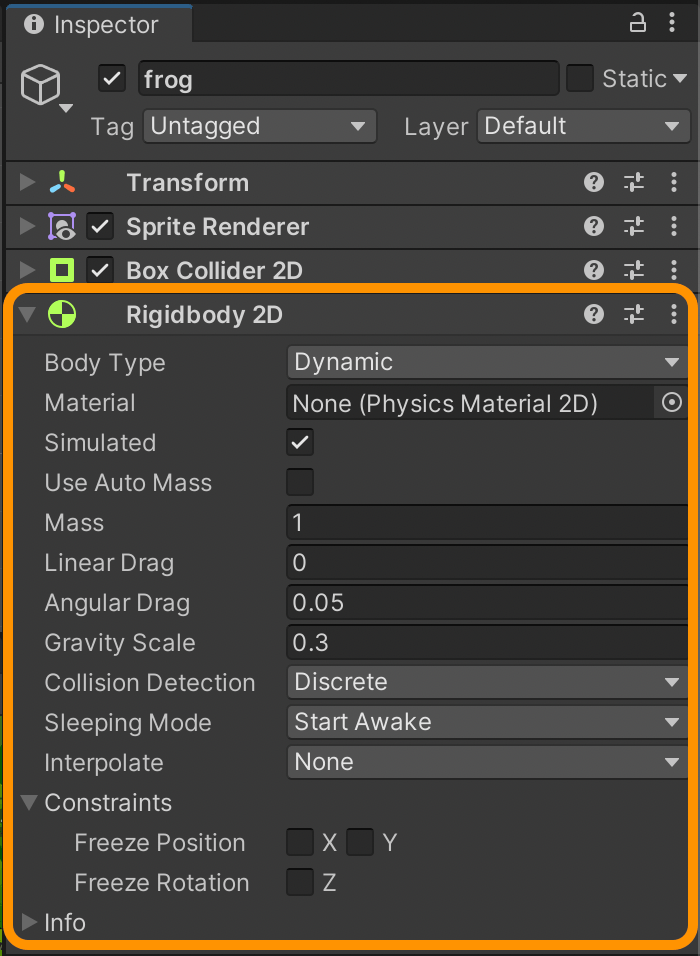Open the Rigidbody 2D three-dot options menu
The image size is (700, 956).
point(674,314)
